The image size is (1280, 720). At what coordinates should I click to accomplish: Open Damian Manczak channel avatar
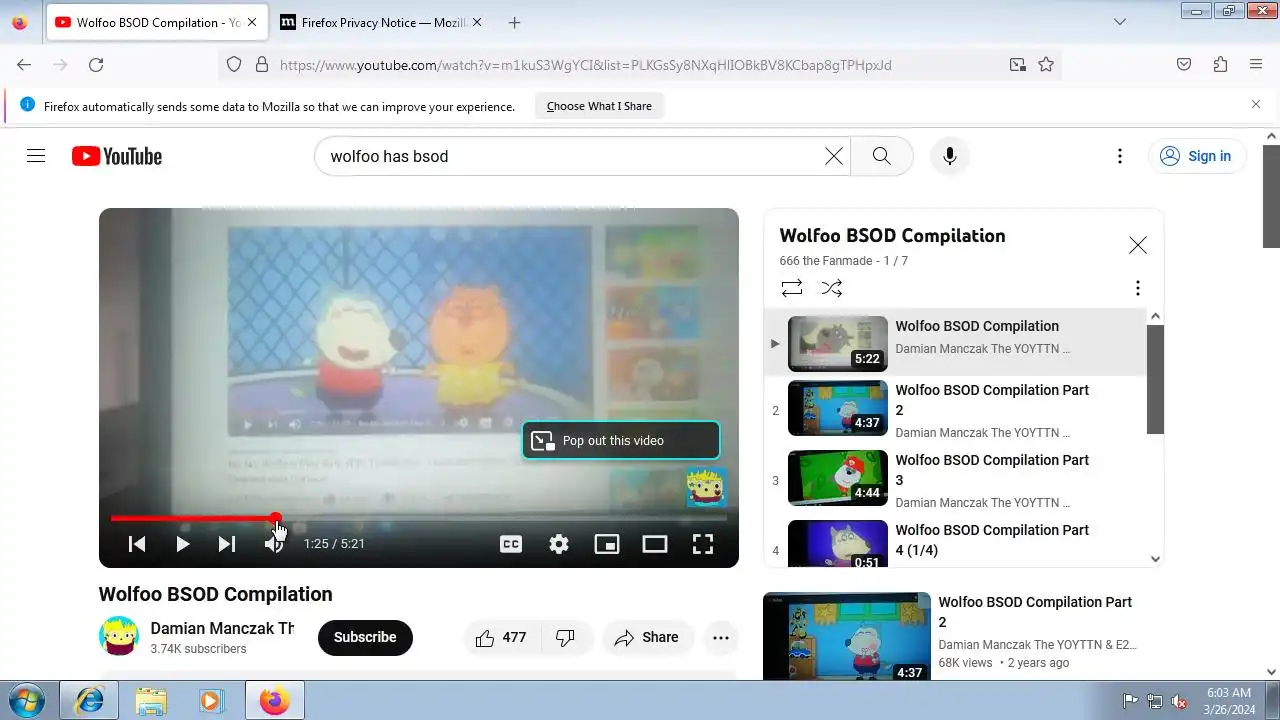tap(119, 636)
